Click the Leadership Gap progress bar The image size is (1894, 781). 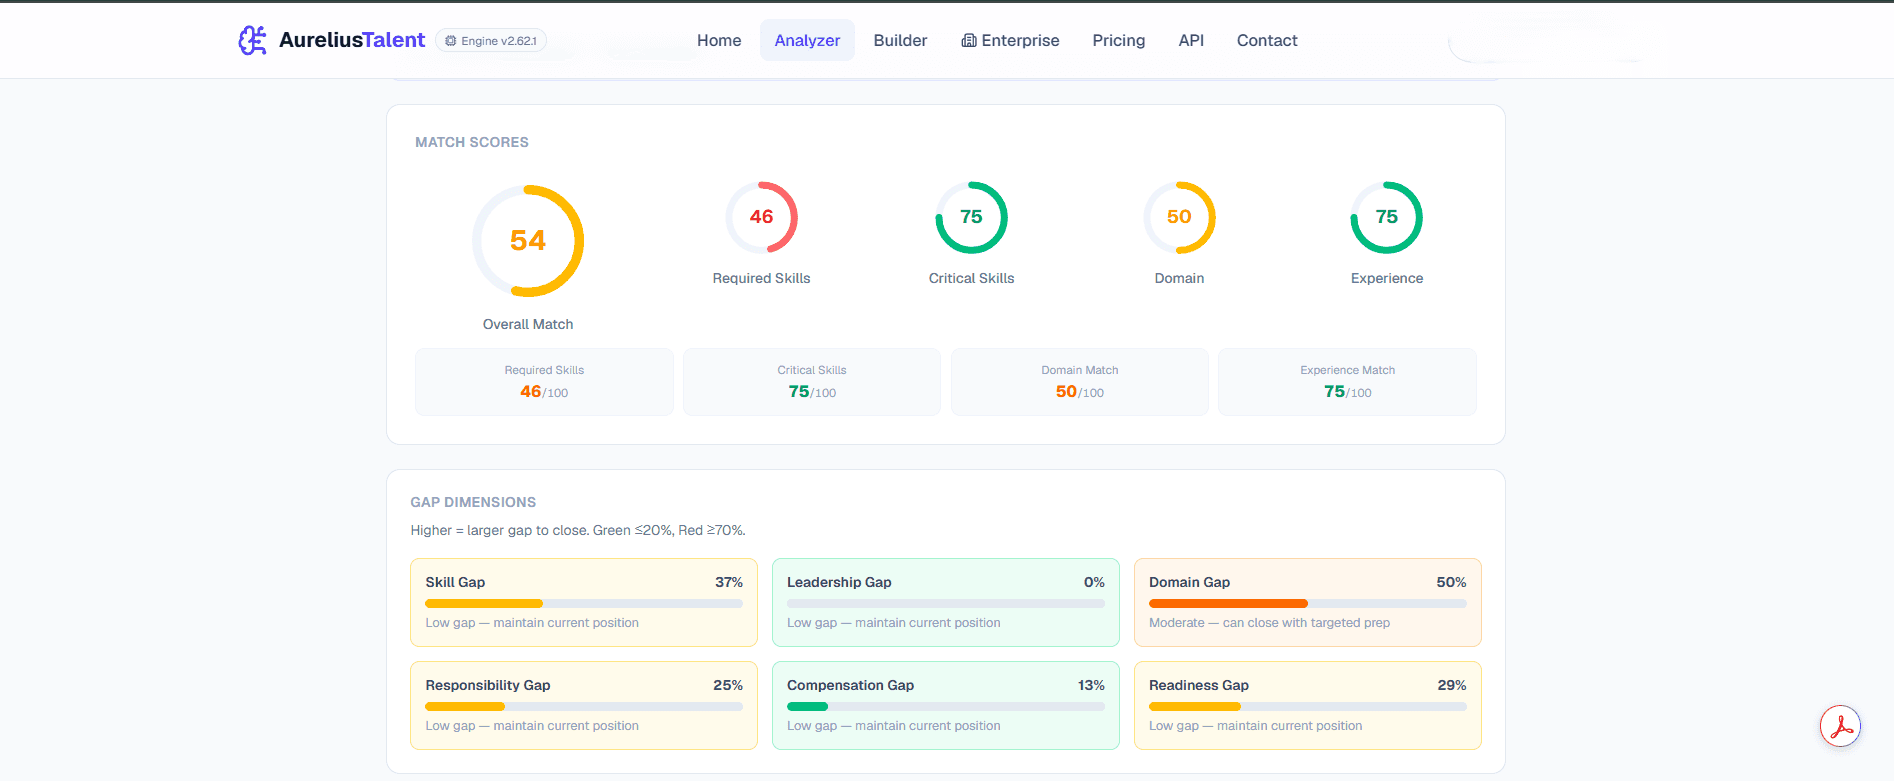click(946, 604)
